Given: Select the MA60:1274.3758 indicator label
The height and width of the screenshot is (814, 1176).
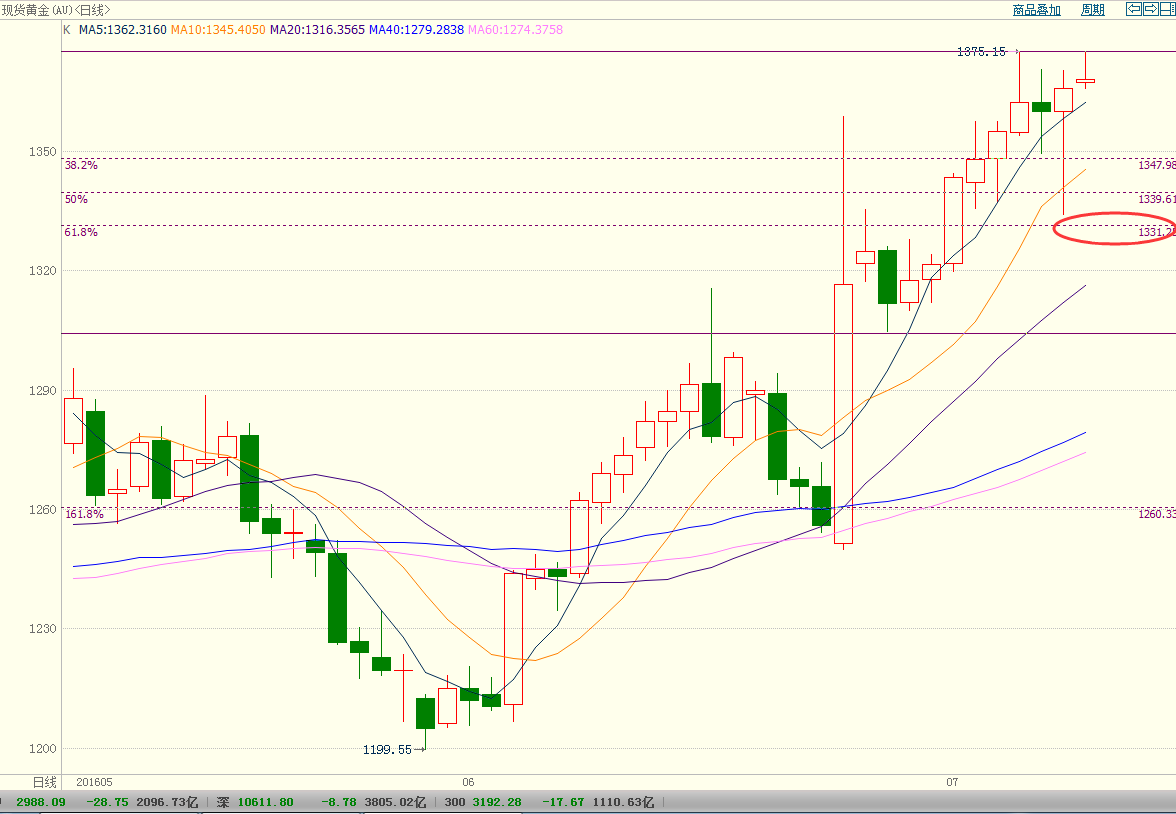Looking at the screenshot, I should 515,30.
